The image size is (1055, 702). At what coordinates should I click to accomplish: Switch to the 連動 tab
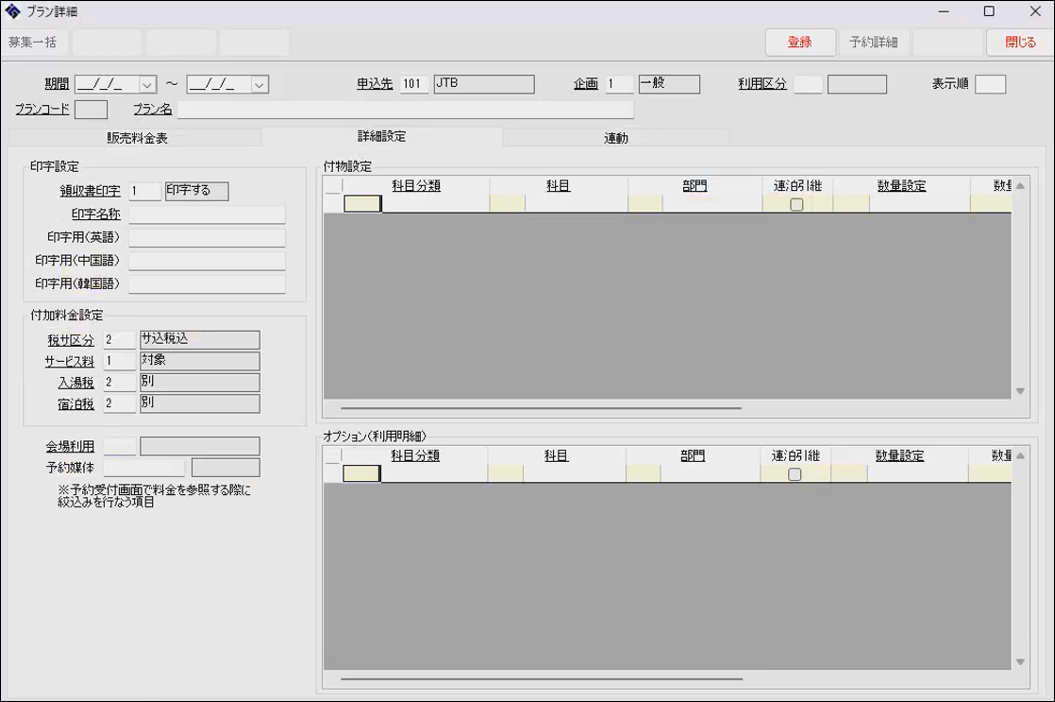(616, 138)
